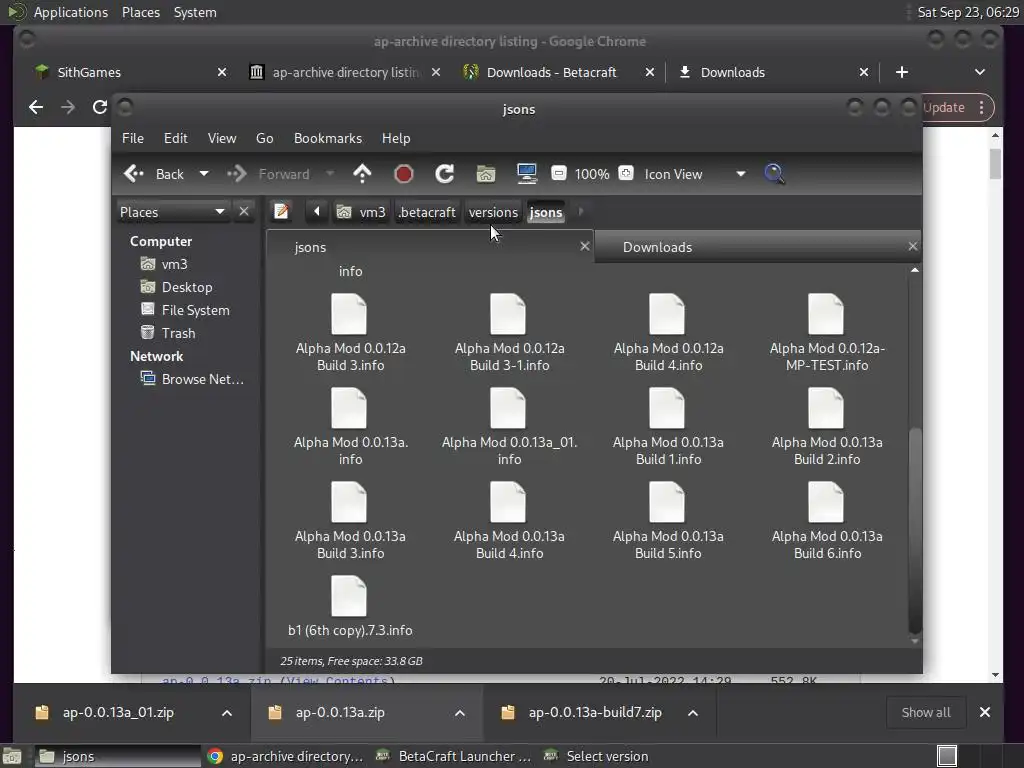Select Alpha Mod 0.0.13a Build 6.info file
Image resolution: width=1024 pixels, height=768 pixels.
[827, 521]
